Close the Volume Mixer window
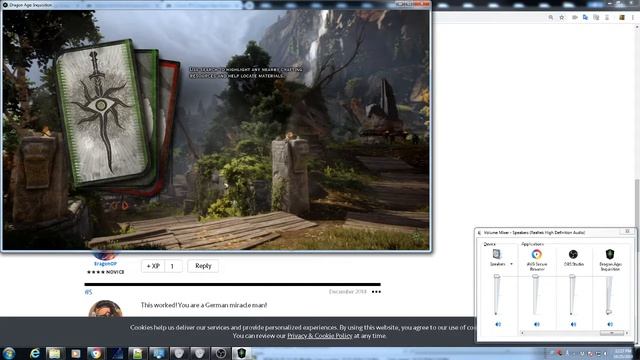 627,231
